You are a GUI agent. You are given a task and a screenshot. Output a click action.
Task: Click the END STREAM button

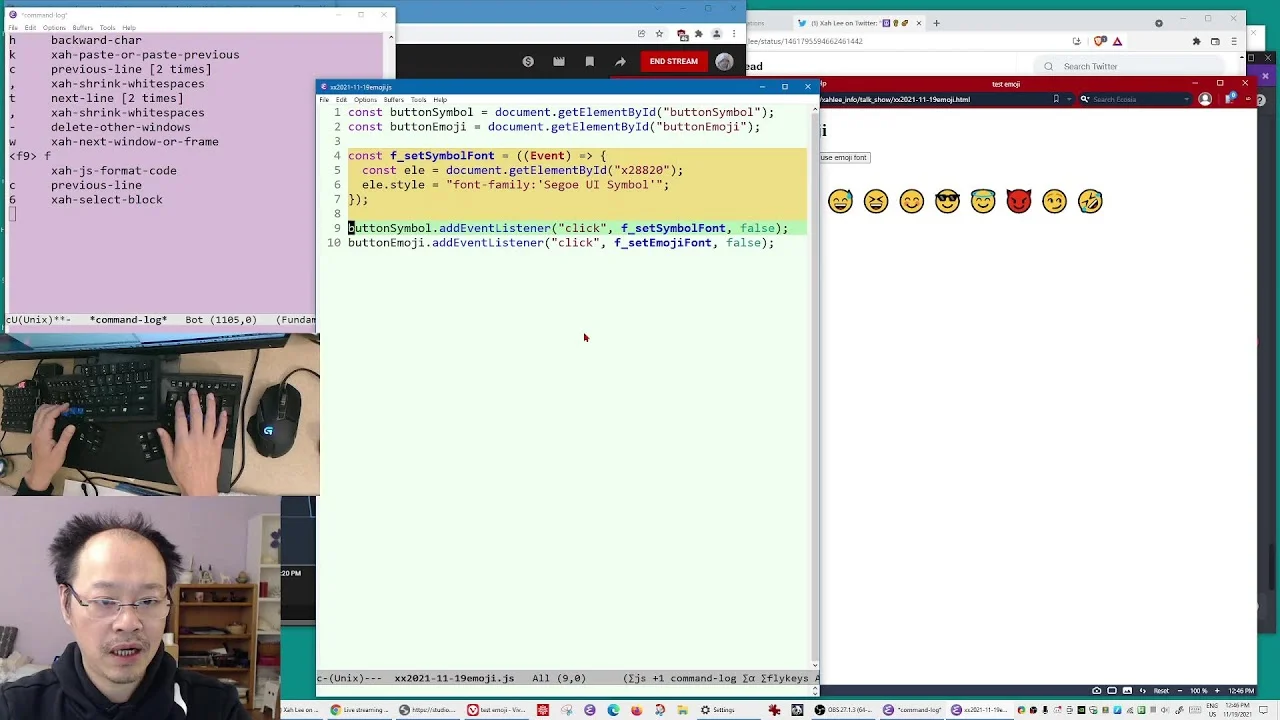tap(674, 62)
